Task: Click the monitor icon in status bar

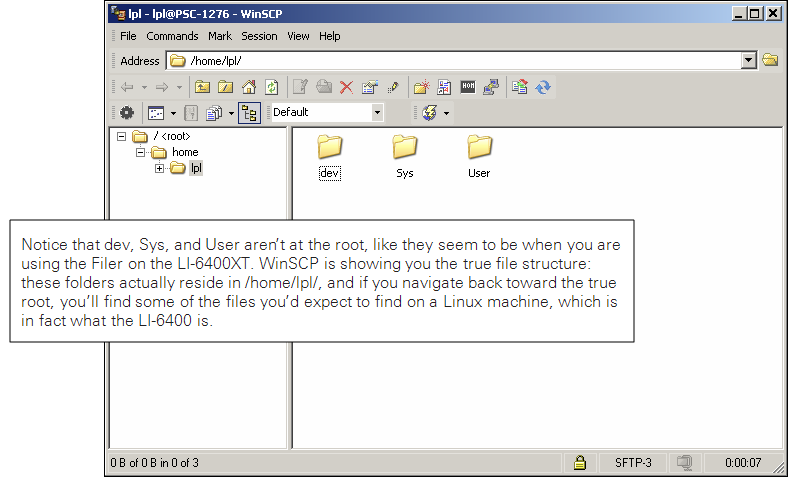Action: pos(684,462)
